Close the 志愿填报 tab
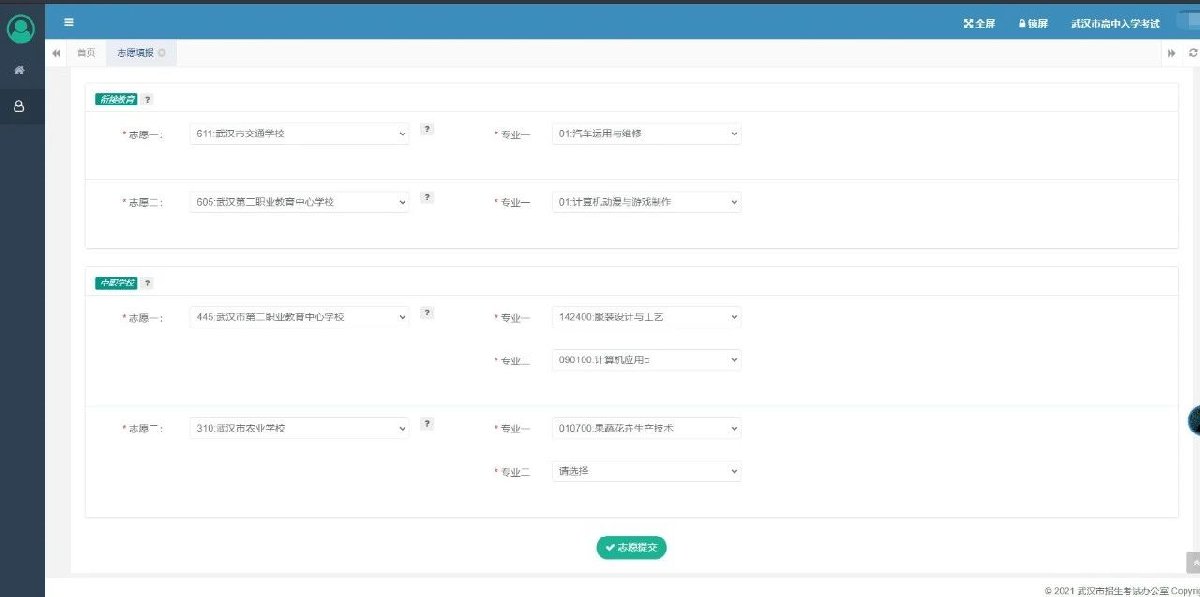Image resolution: width=1200 pixels, height=597 pixels. pos(162,53)
